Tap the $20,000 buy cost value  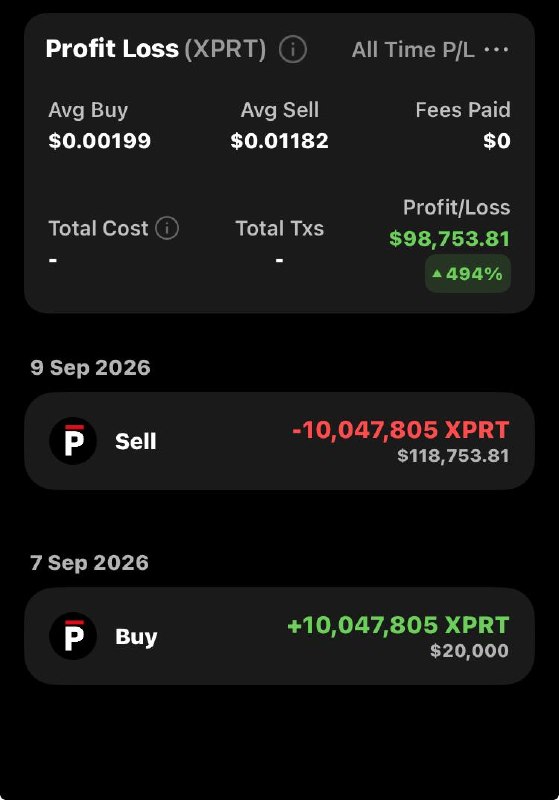469,651
